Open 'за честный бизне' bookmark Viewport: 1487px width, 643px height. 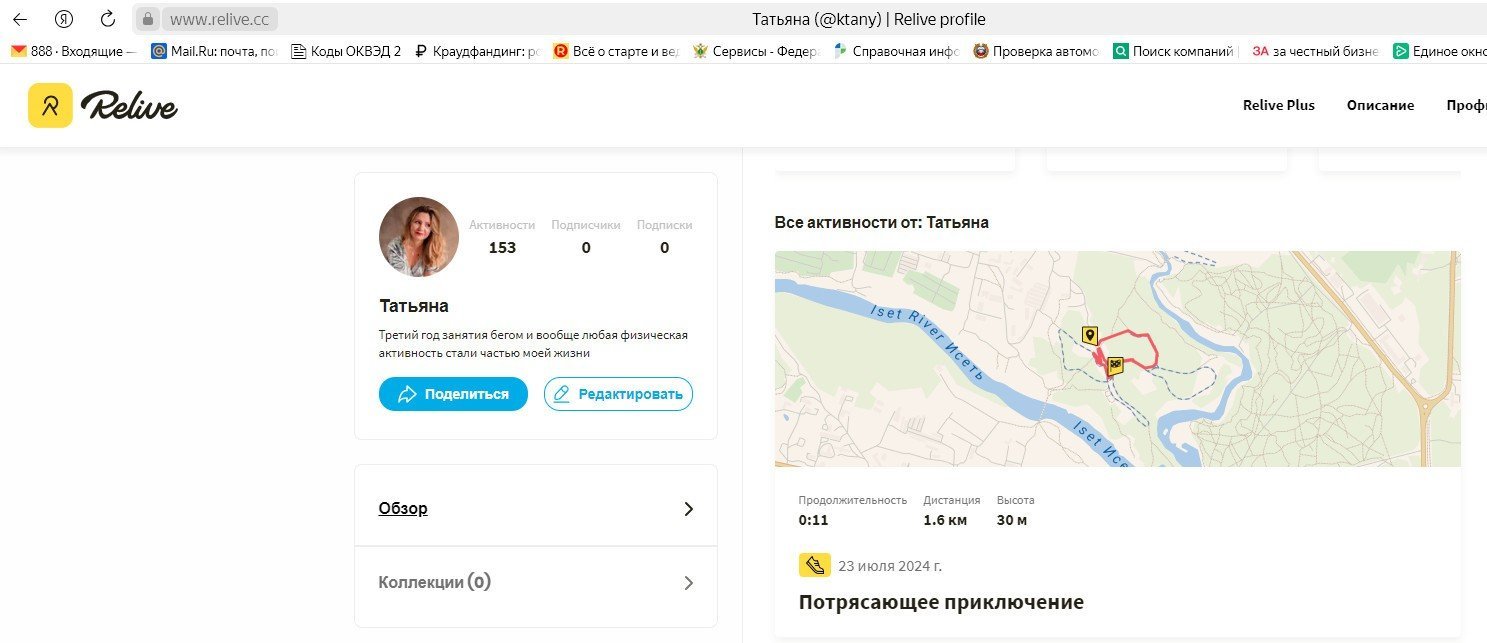coord(1316,51)
